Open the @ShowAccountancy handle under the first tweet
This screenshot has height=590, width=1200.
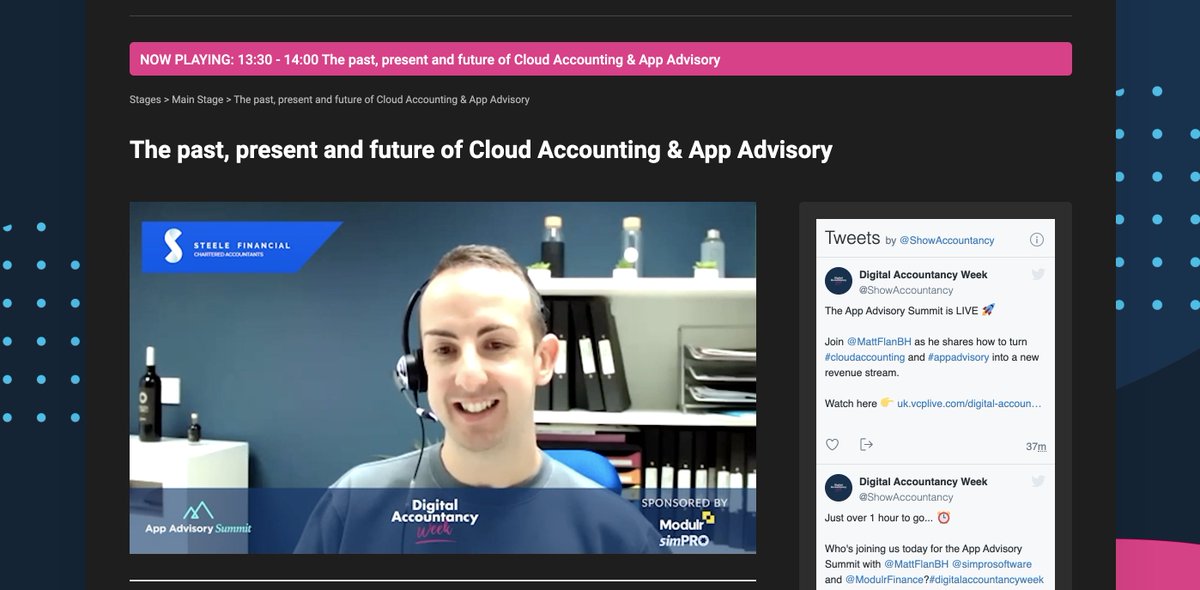[x=906, y=290]
